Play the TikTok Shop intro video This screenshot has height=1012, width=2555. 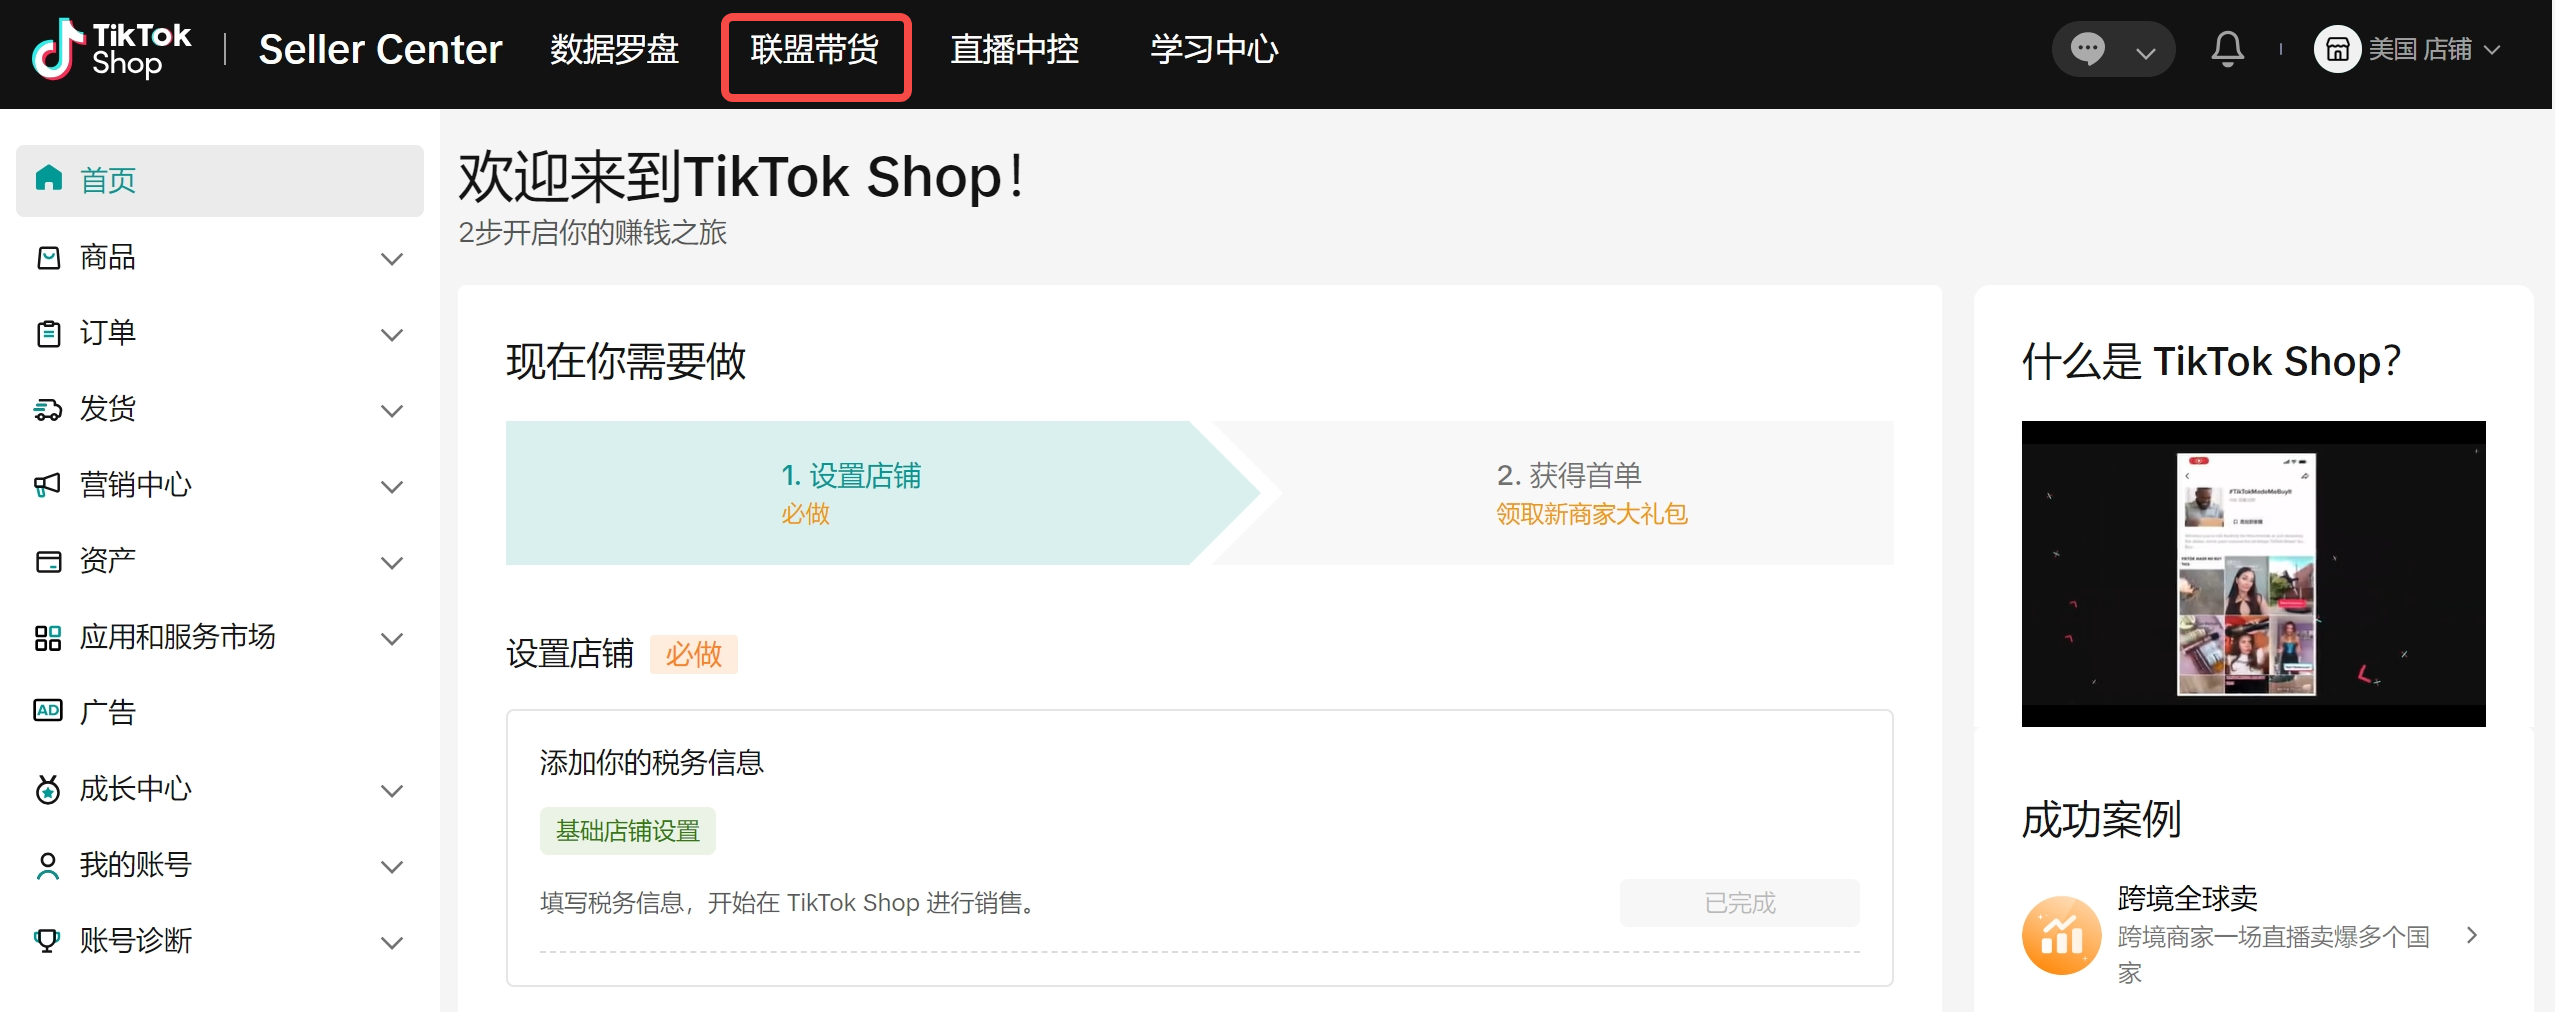tap(2253, 573)
